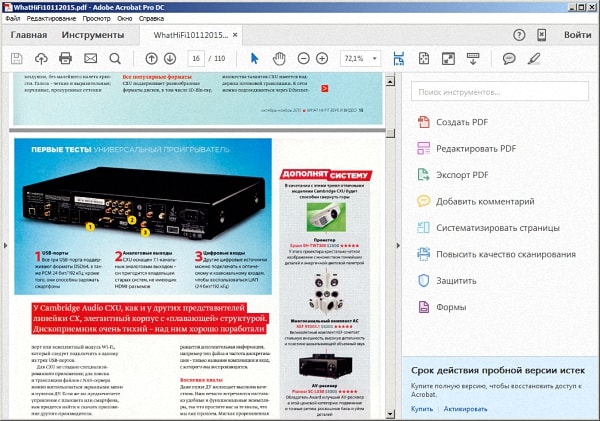Select the highlight text pen icon
The width and height of the screenshot is (600, 421).
click(534, 59)
